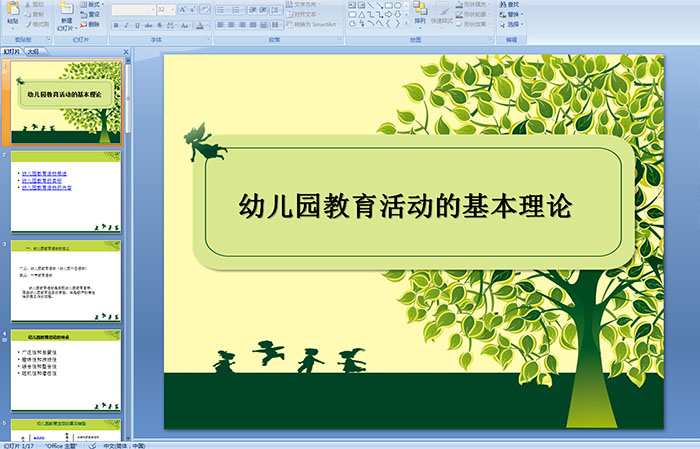Image resolution: width=700 pixels, height=449 pixels.
Task: Expand the line spacing dropdown
Action: click(x=276, y=9)
